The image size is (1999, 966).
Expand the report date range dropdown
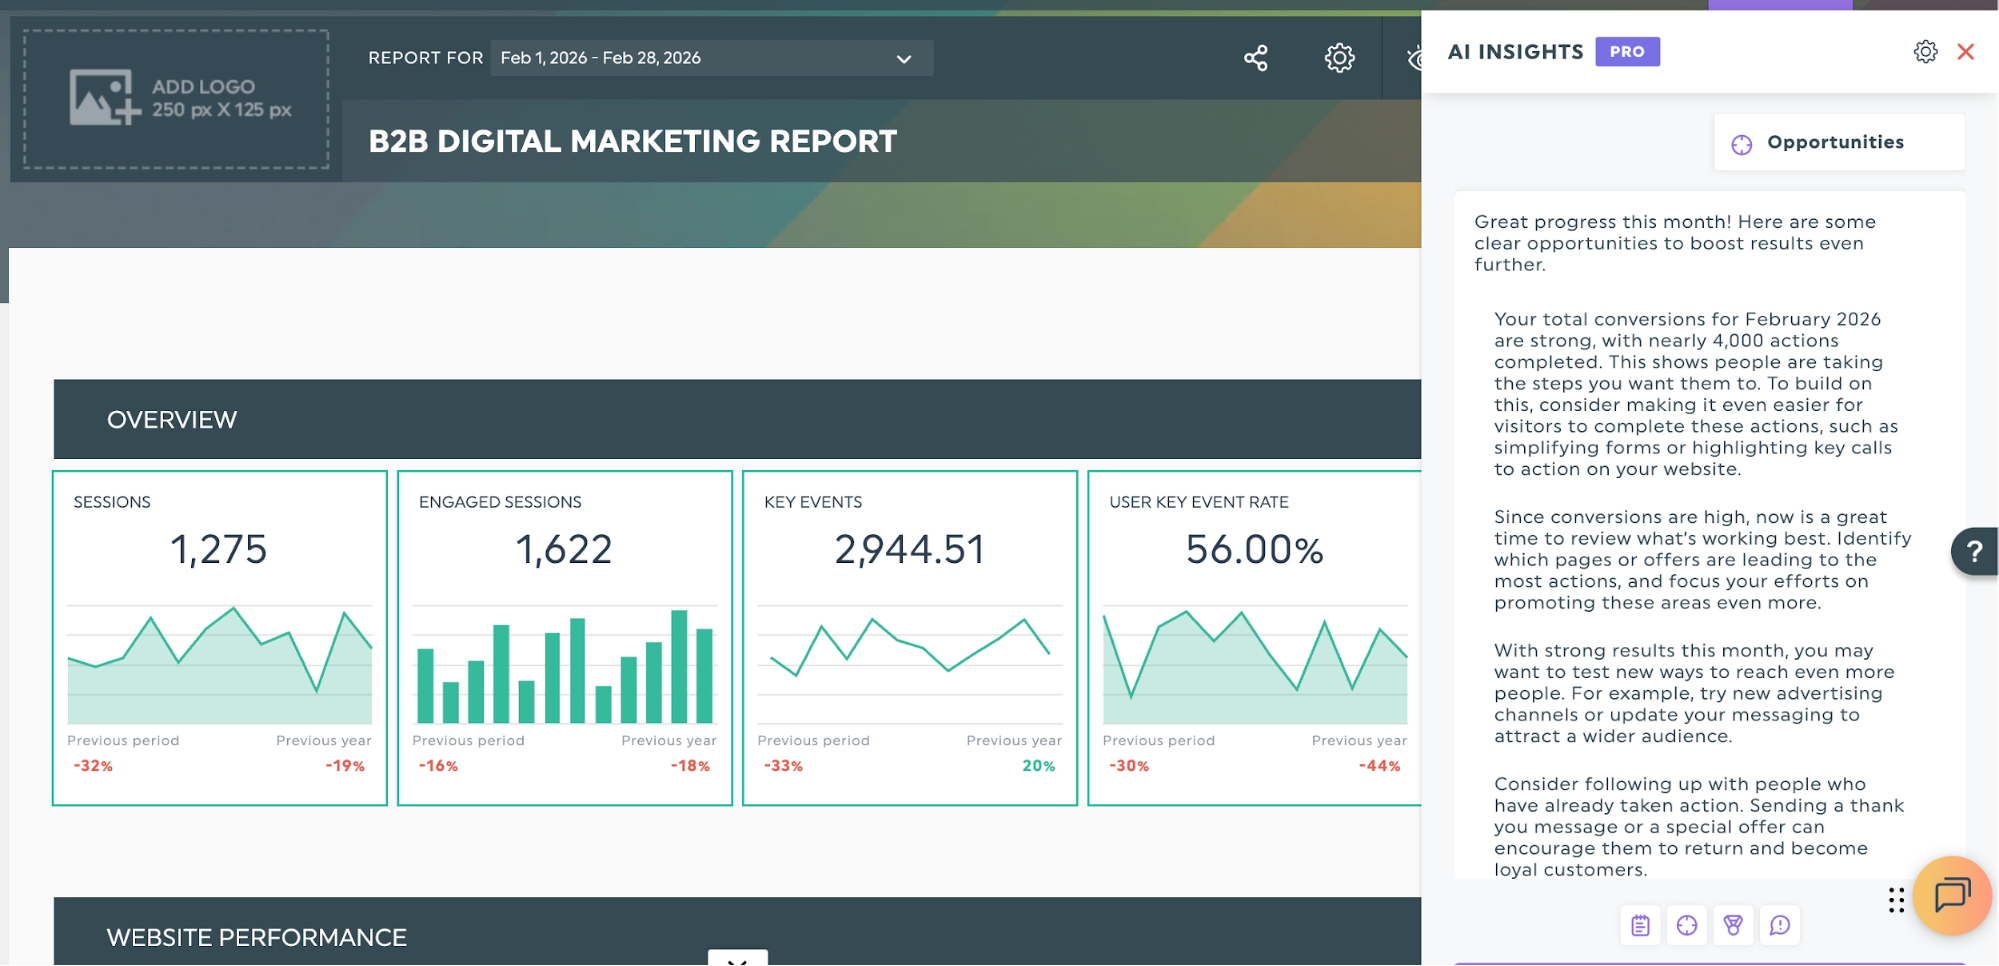pos(711,58)
